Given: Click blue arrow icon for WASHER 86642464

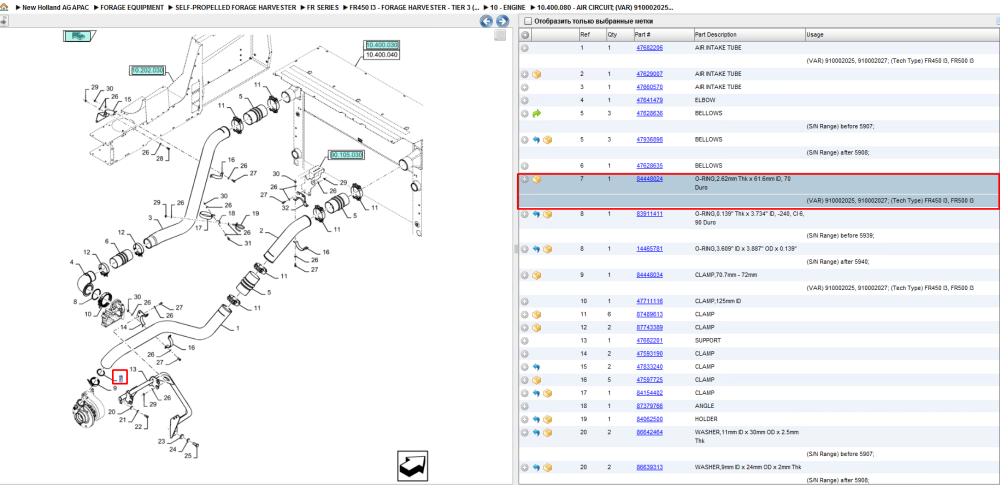Looking at the screenshot, I should point(536,433).
